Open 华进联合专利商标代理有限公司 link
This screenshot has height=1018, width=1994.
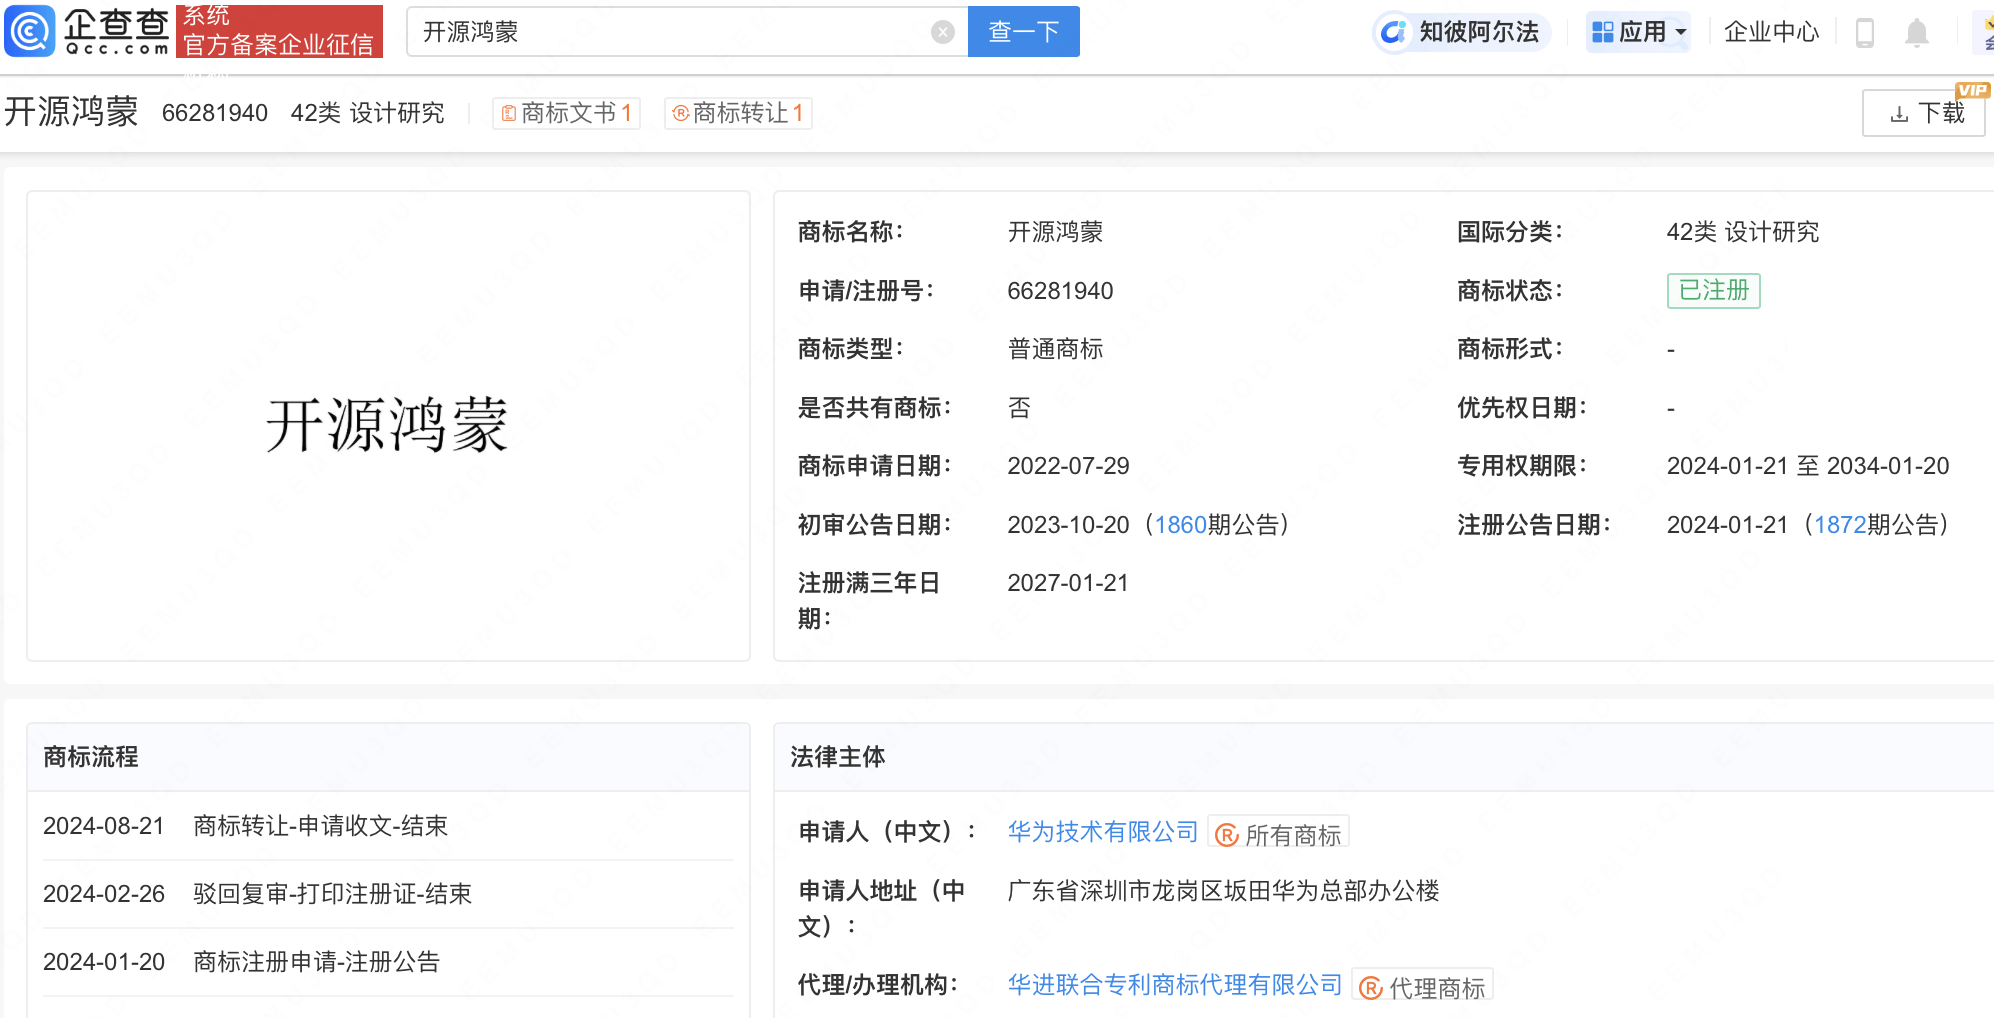pos(1174,985)
